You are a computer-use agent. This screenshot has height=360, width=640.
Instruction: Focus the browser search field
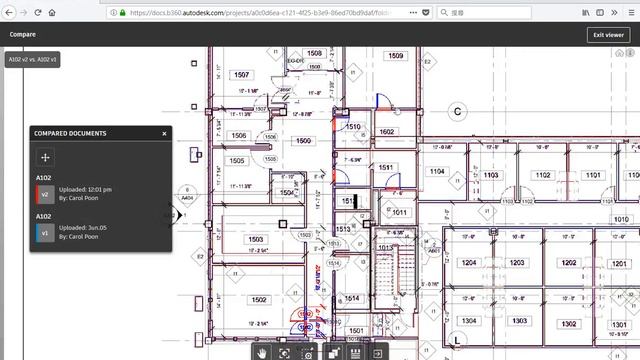[x=484, y=13]
